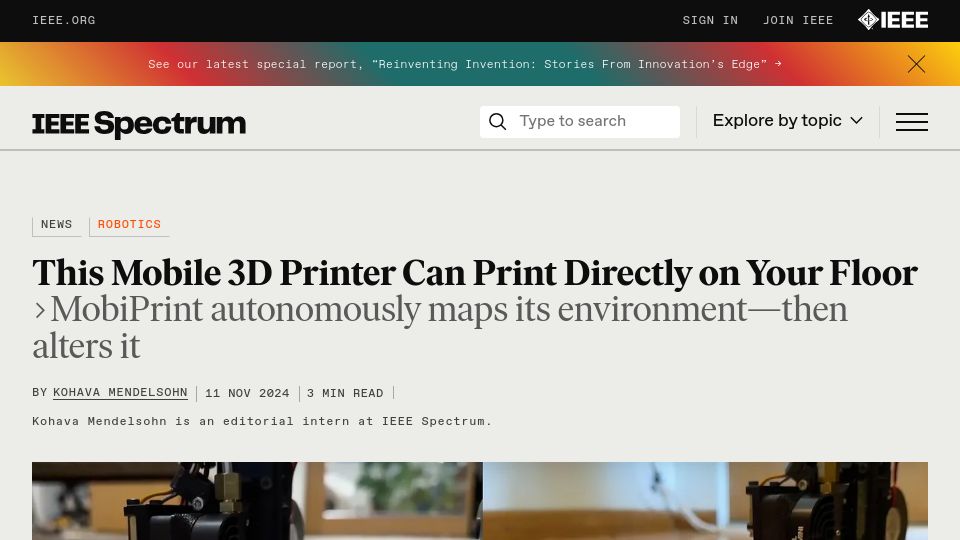Click the IEEE logo in top bar
Viewport: 960px width, 540px height.
click(x=893, y=20)
